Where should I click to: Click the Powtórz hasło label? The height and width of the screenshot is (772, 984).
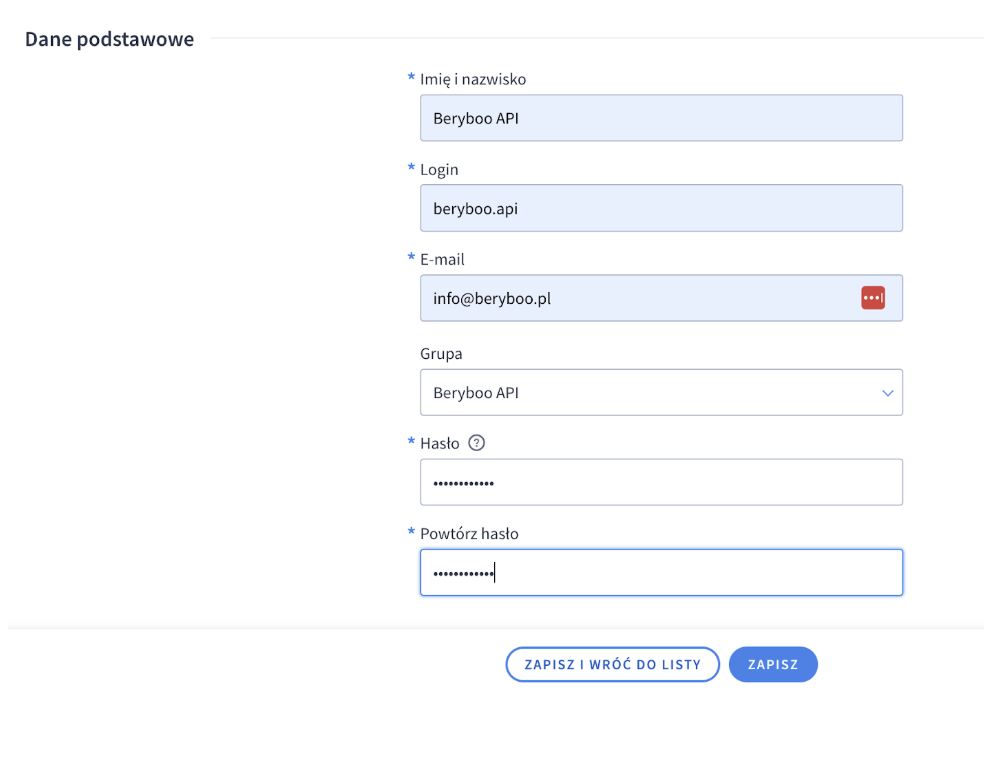pos(469,534)
